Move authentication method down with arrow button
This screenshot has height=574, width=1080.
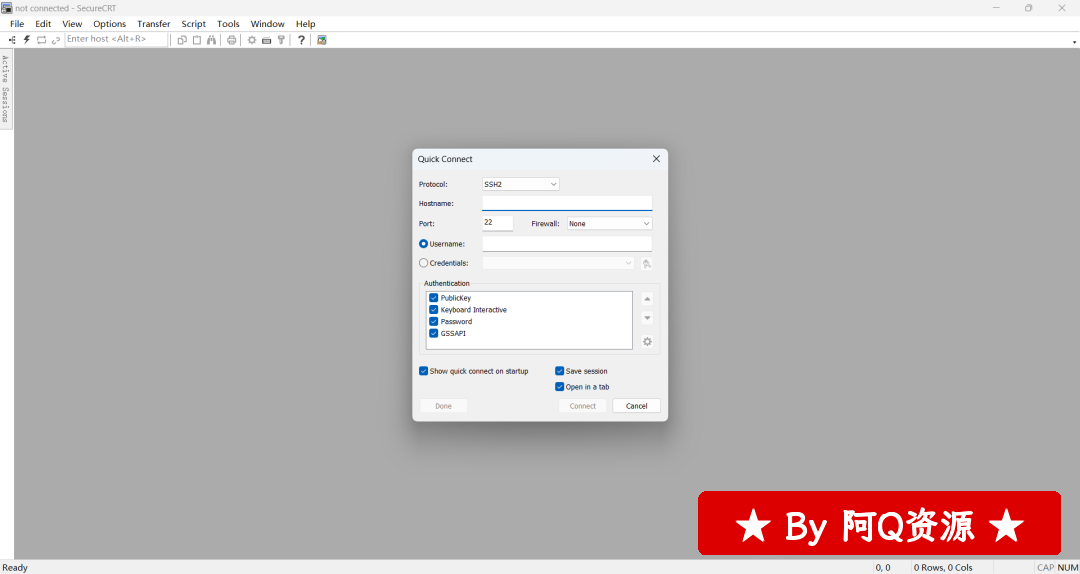pos(647,318)
